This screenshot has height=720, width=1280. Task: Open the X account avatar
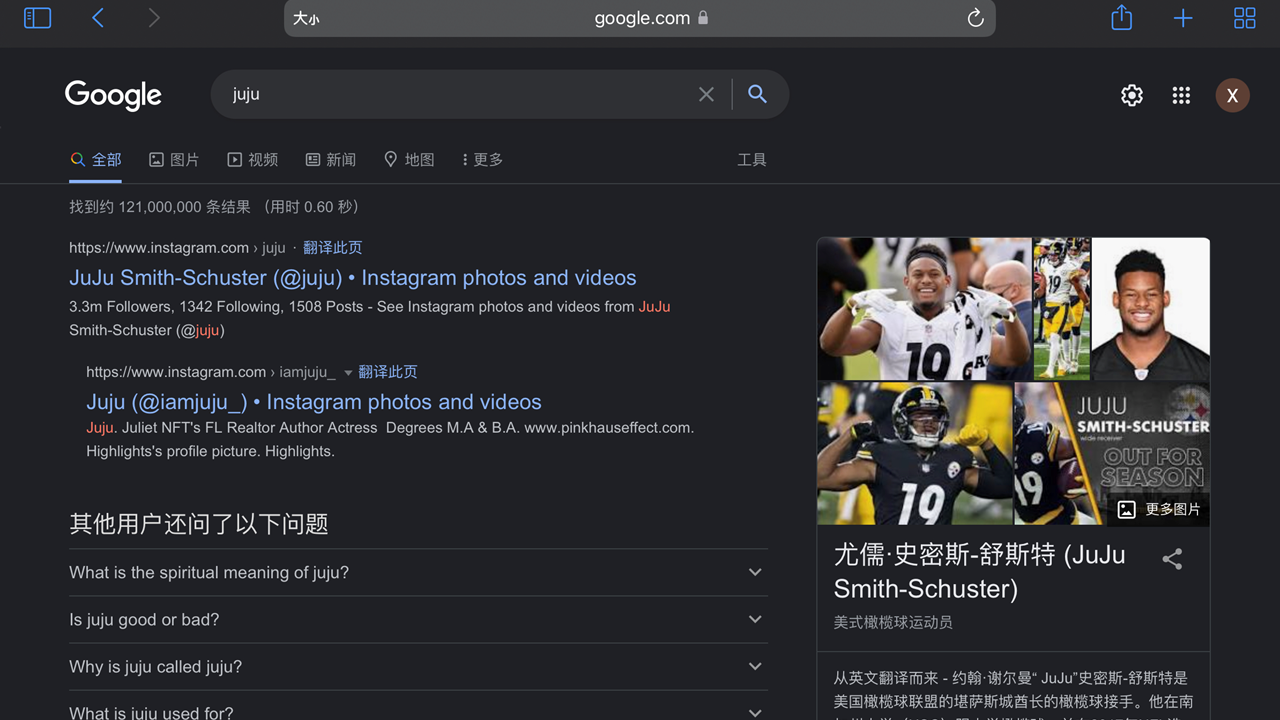(x=1232, y=95)
